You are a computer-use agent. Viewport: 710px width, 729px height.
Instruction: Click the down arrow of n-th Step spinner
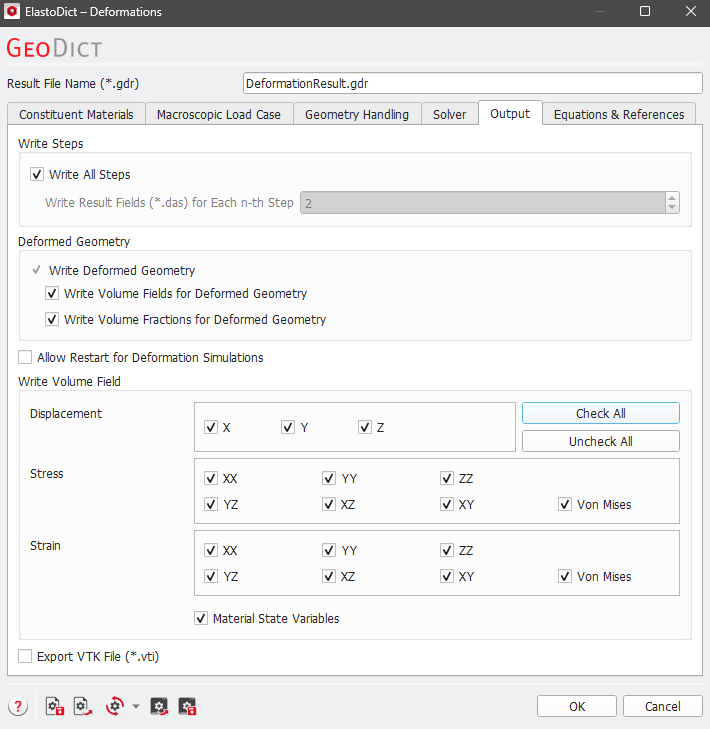[672, 208]
